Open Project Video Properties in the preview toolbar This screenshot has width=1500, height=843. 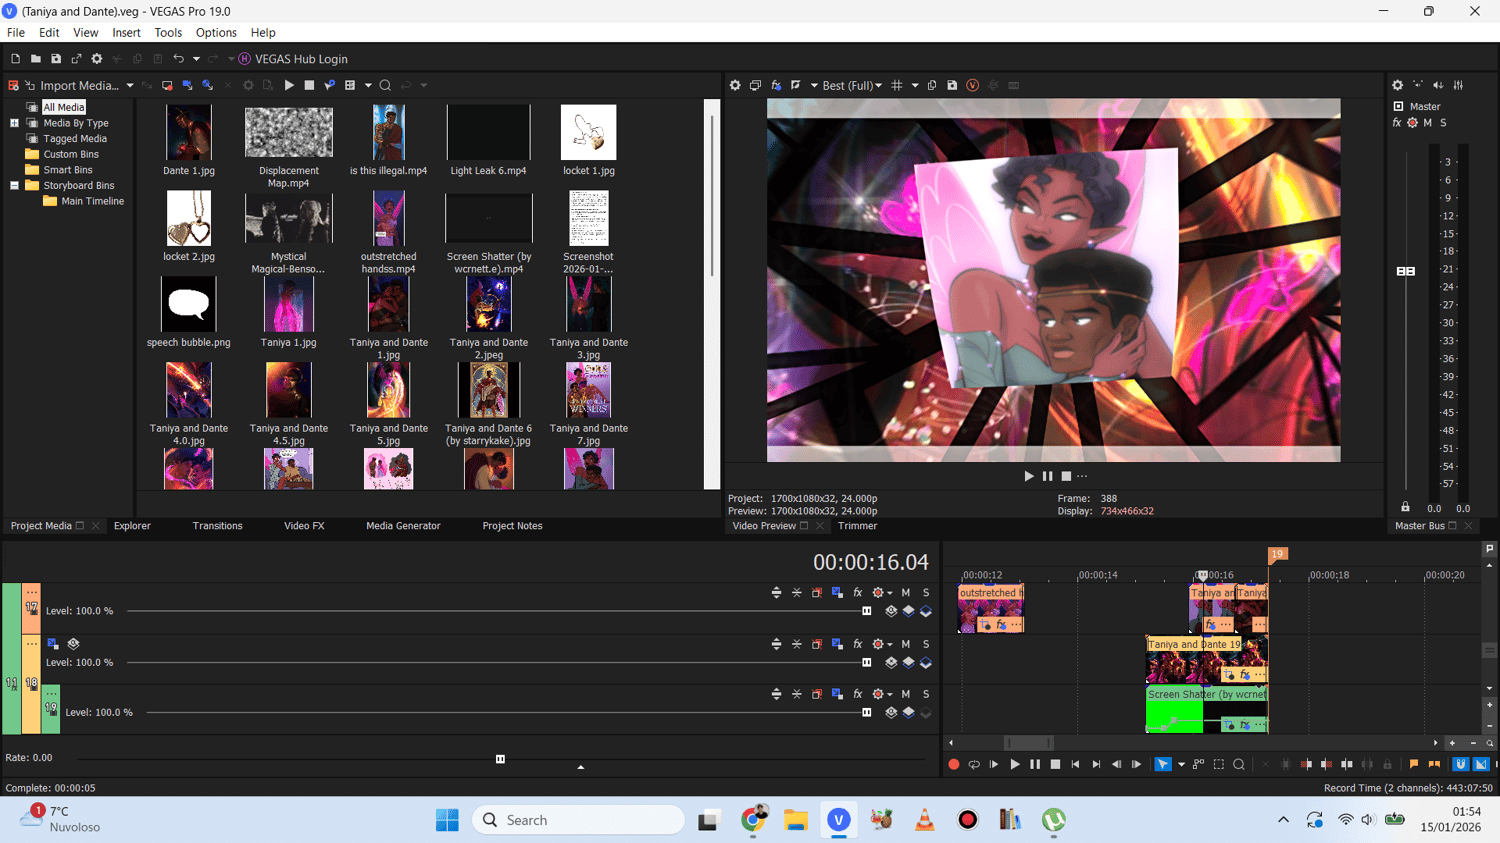735,85
